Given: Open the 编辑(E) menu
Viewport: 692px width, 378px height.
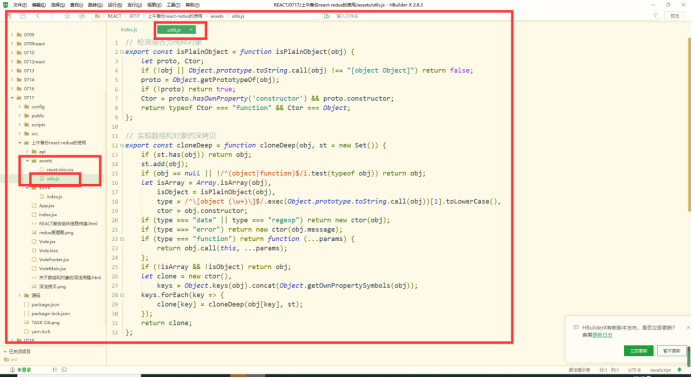Looking at the screenshot, I should (39, 5).
